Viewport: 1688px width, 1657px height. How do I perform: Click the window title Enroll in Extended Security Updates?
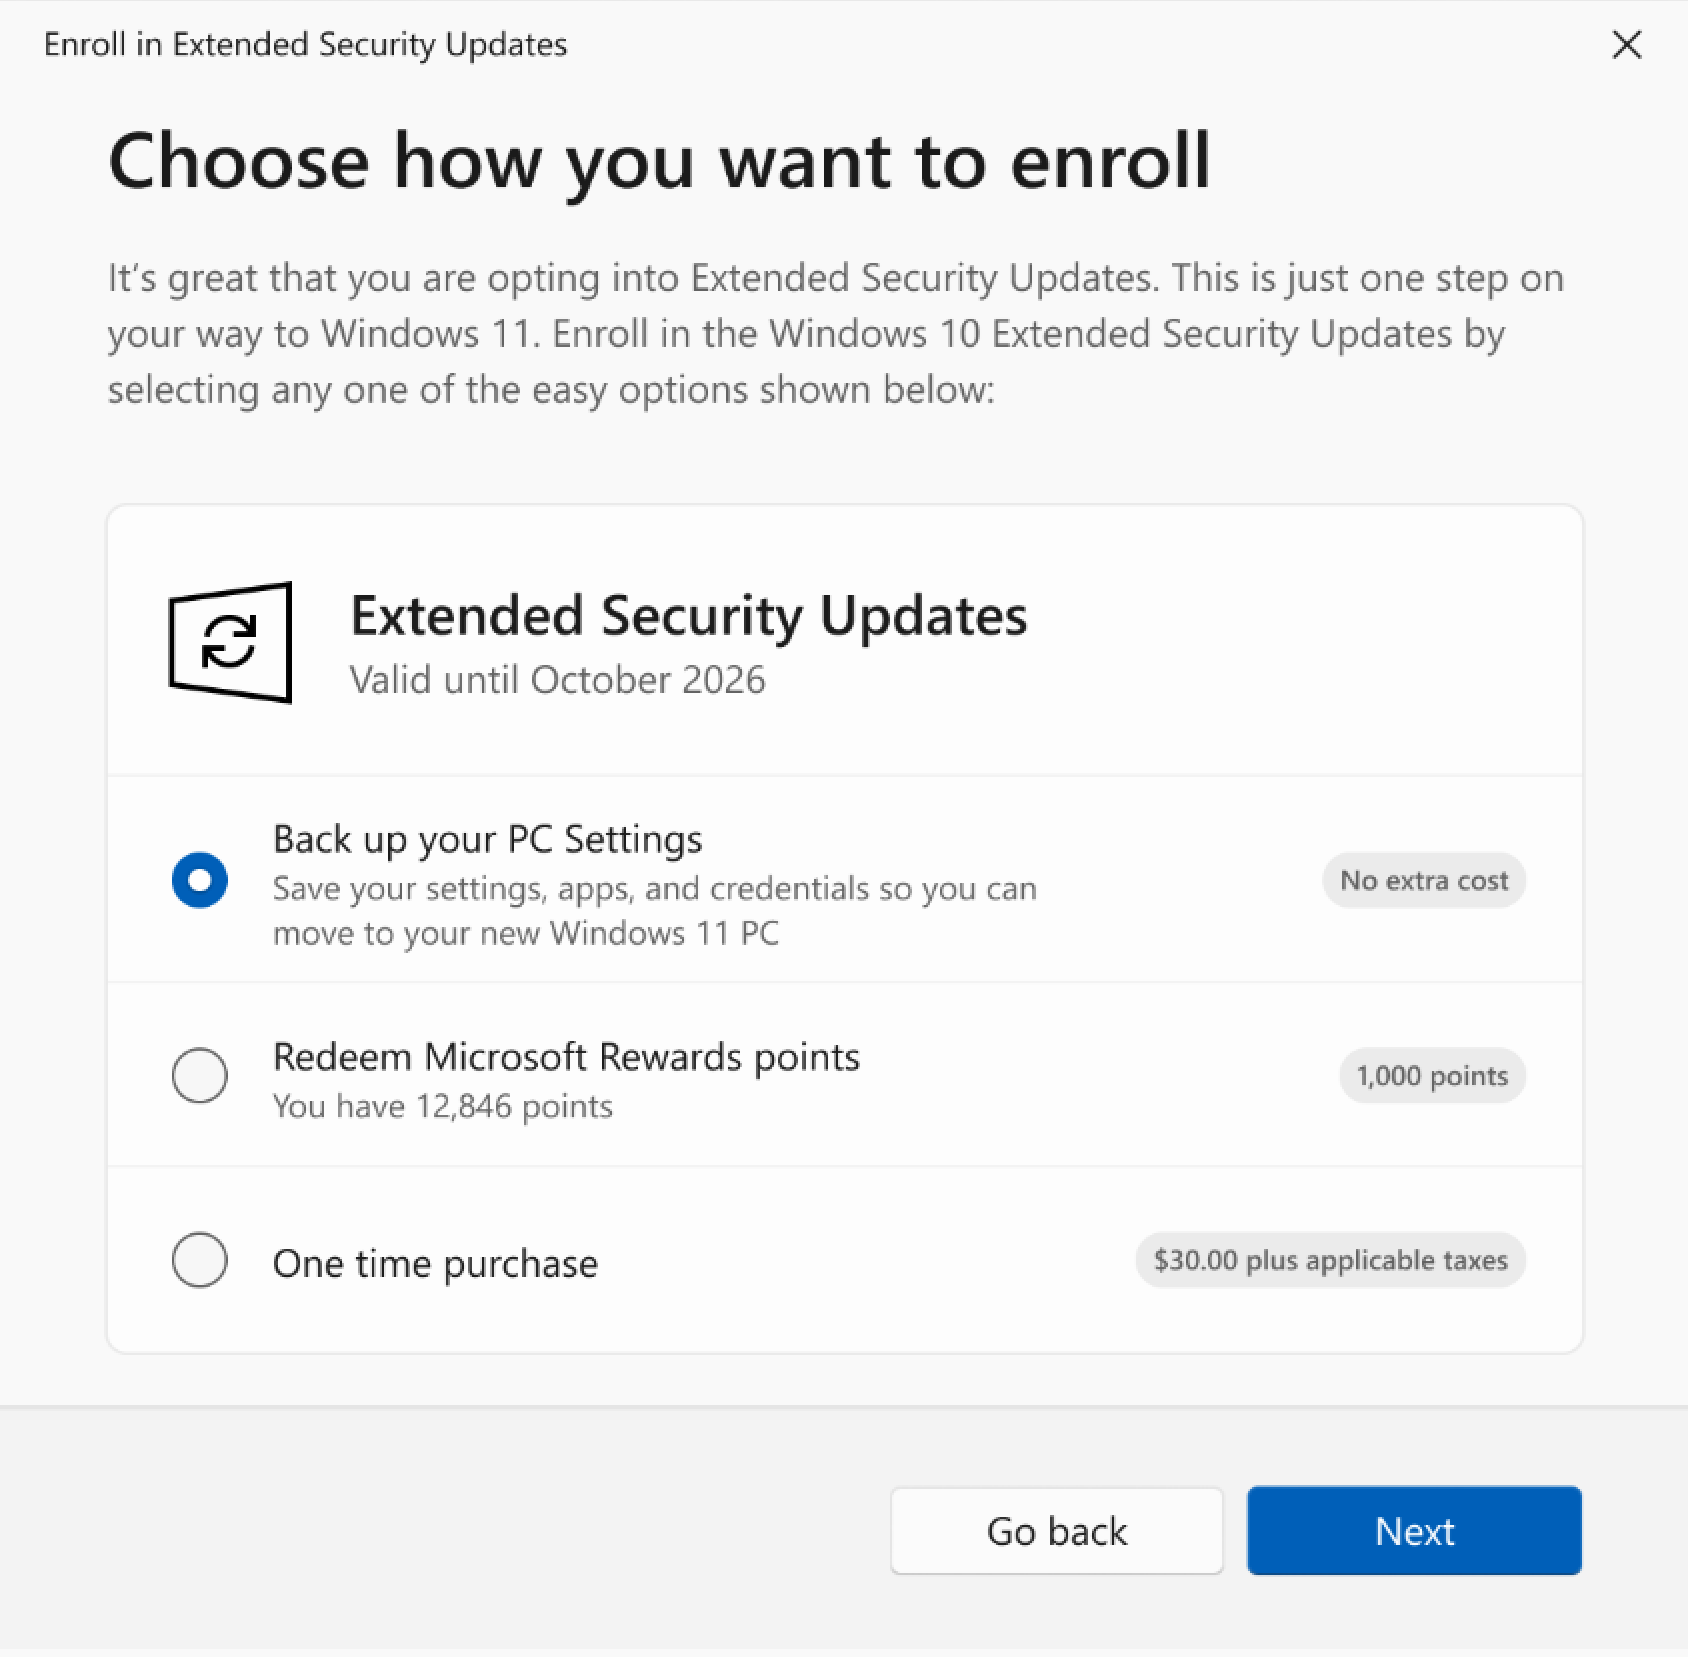tap(305, 45)
